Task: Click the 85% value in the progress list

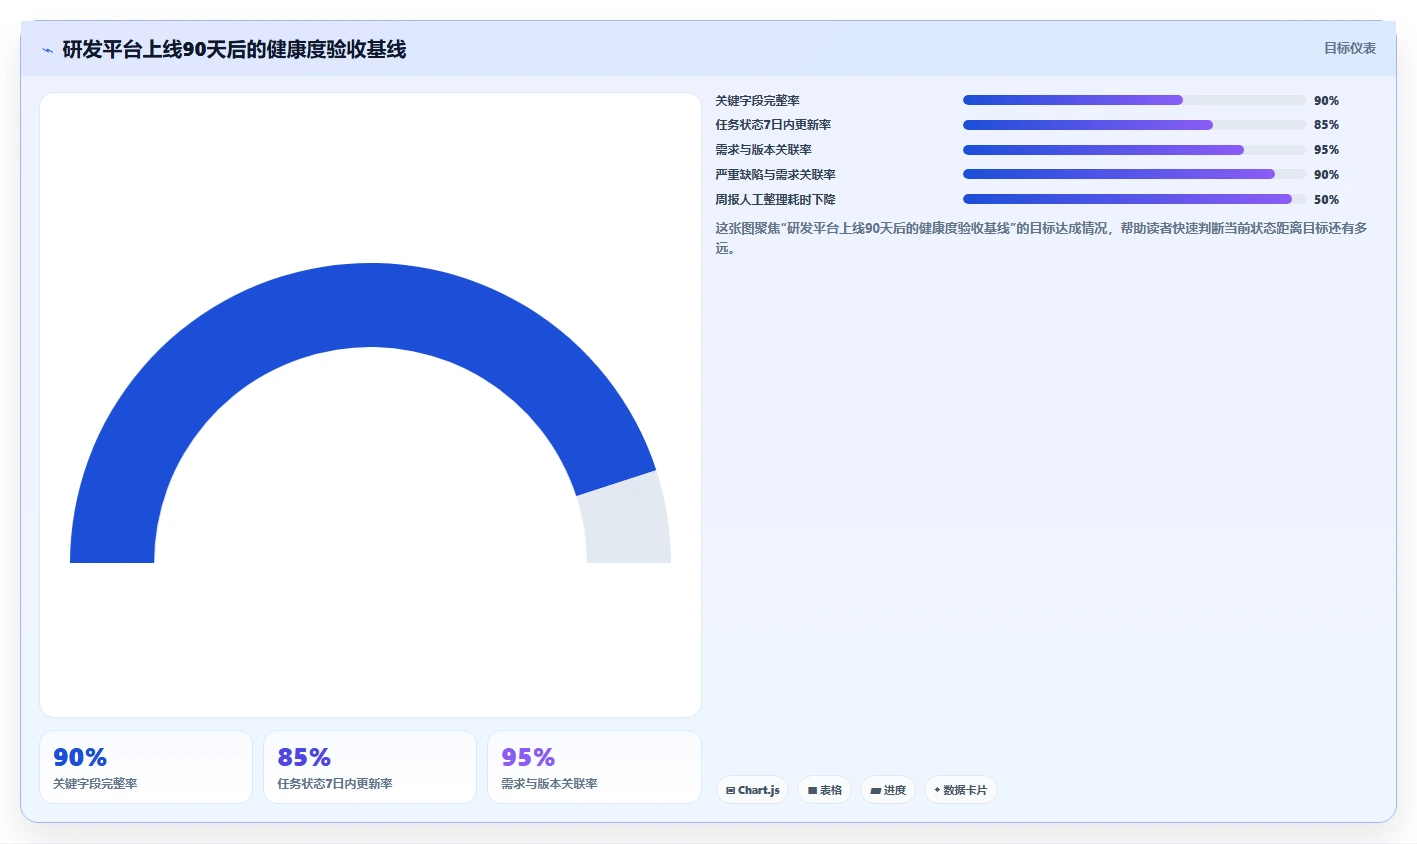Action: click(x=1326, y=125)
